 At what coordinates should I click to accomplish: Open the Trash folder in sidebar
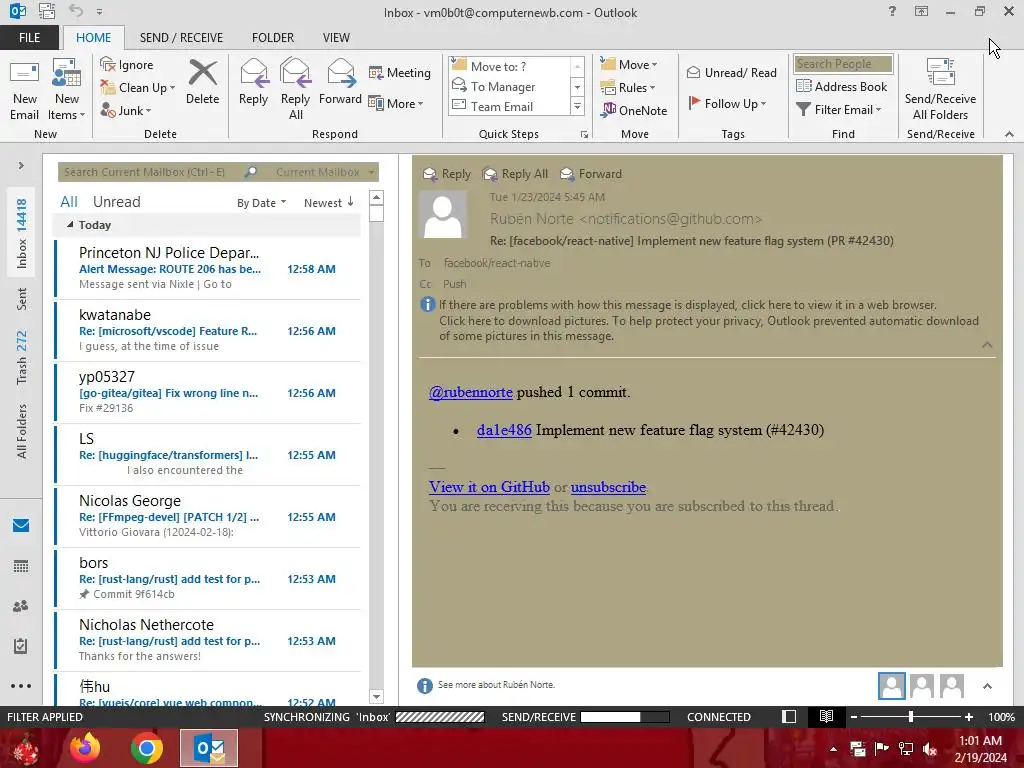[x=22, y=357]
